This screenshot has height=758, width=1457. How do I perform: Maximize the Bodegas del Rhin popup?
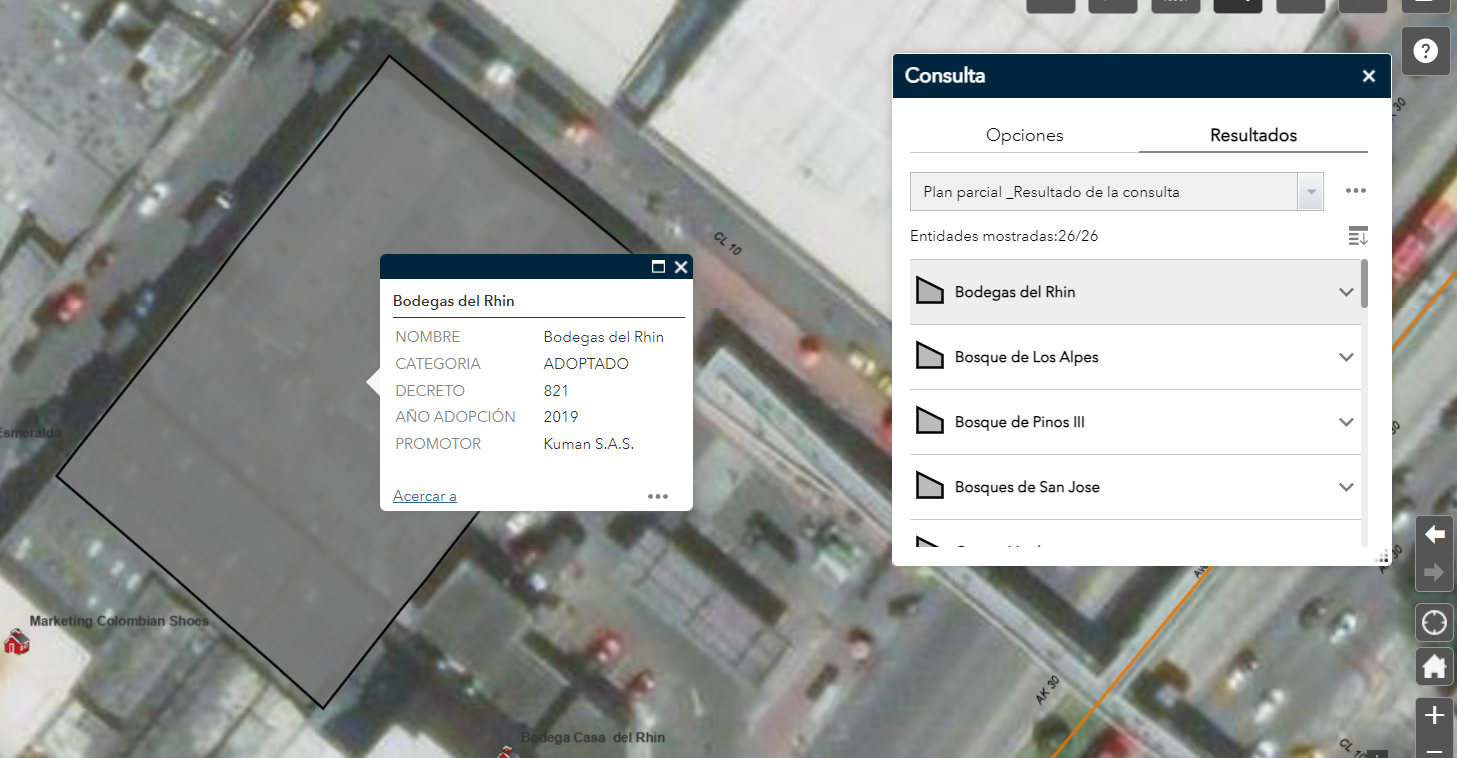(658, 267)
